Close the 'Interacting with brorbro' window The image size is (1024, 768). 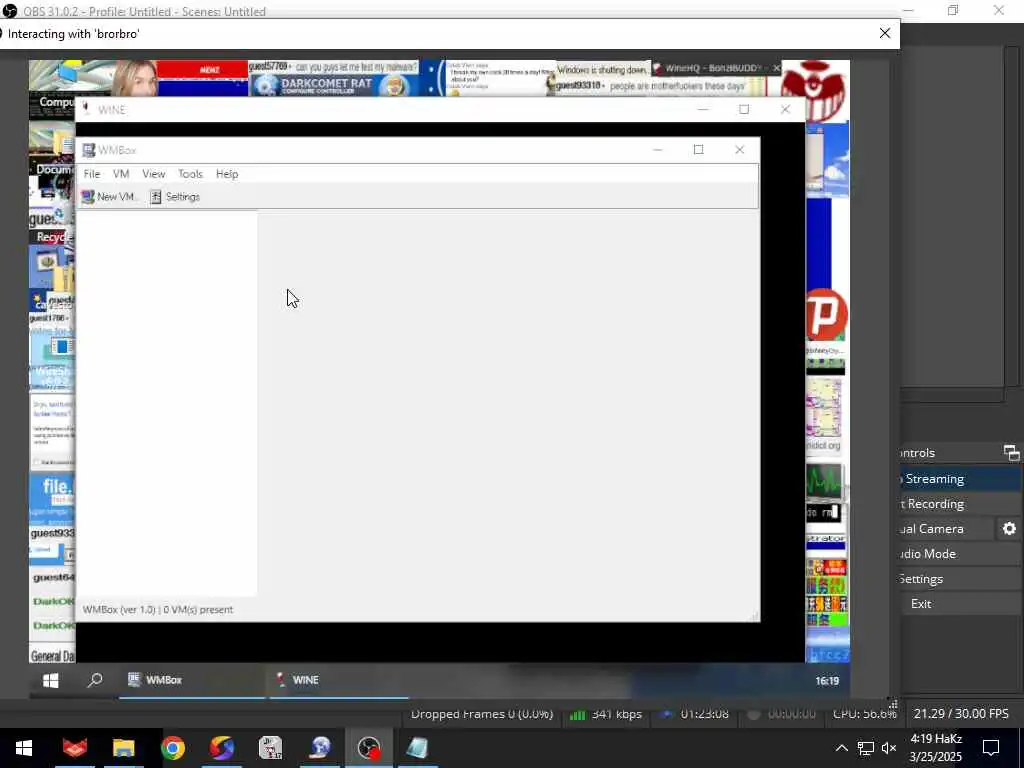pos(884,33)
